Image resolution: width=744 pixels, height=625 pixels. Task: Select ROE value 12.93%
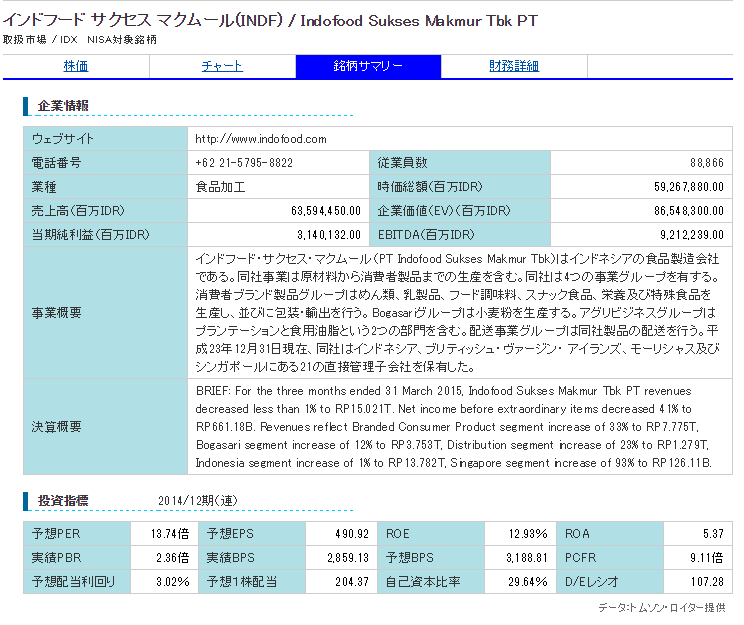tap(528, 534)
